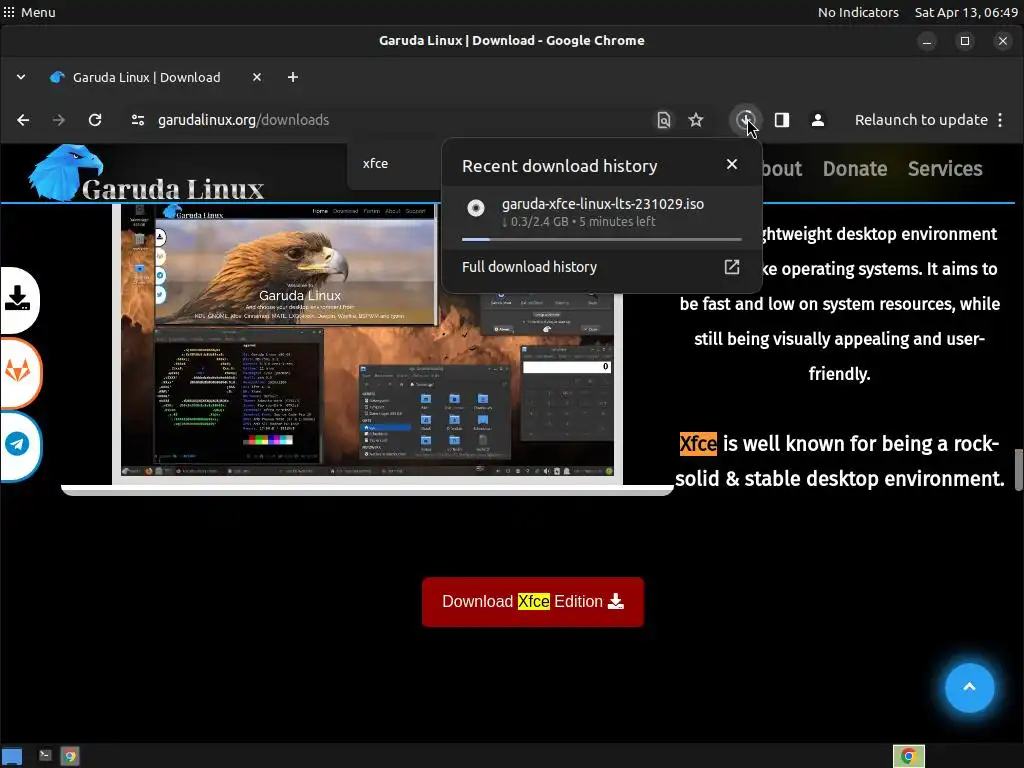The image size is (1024, 768).
Task: Open full download history in new tab icon
Action: point(732,267)
